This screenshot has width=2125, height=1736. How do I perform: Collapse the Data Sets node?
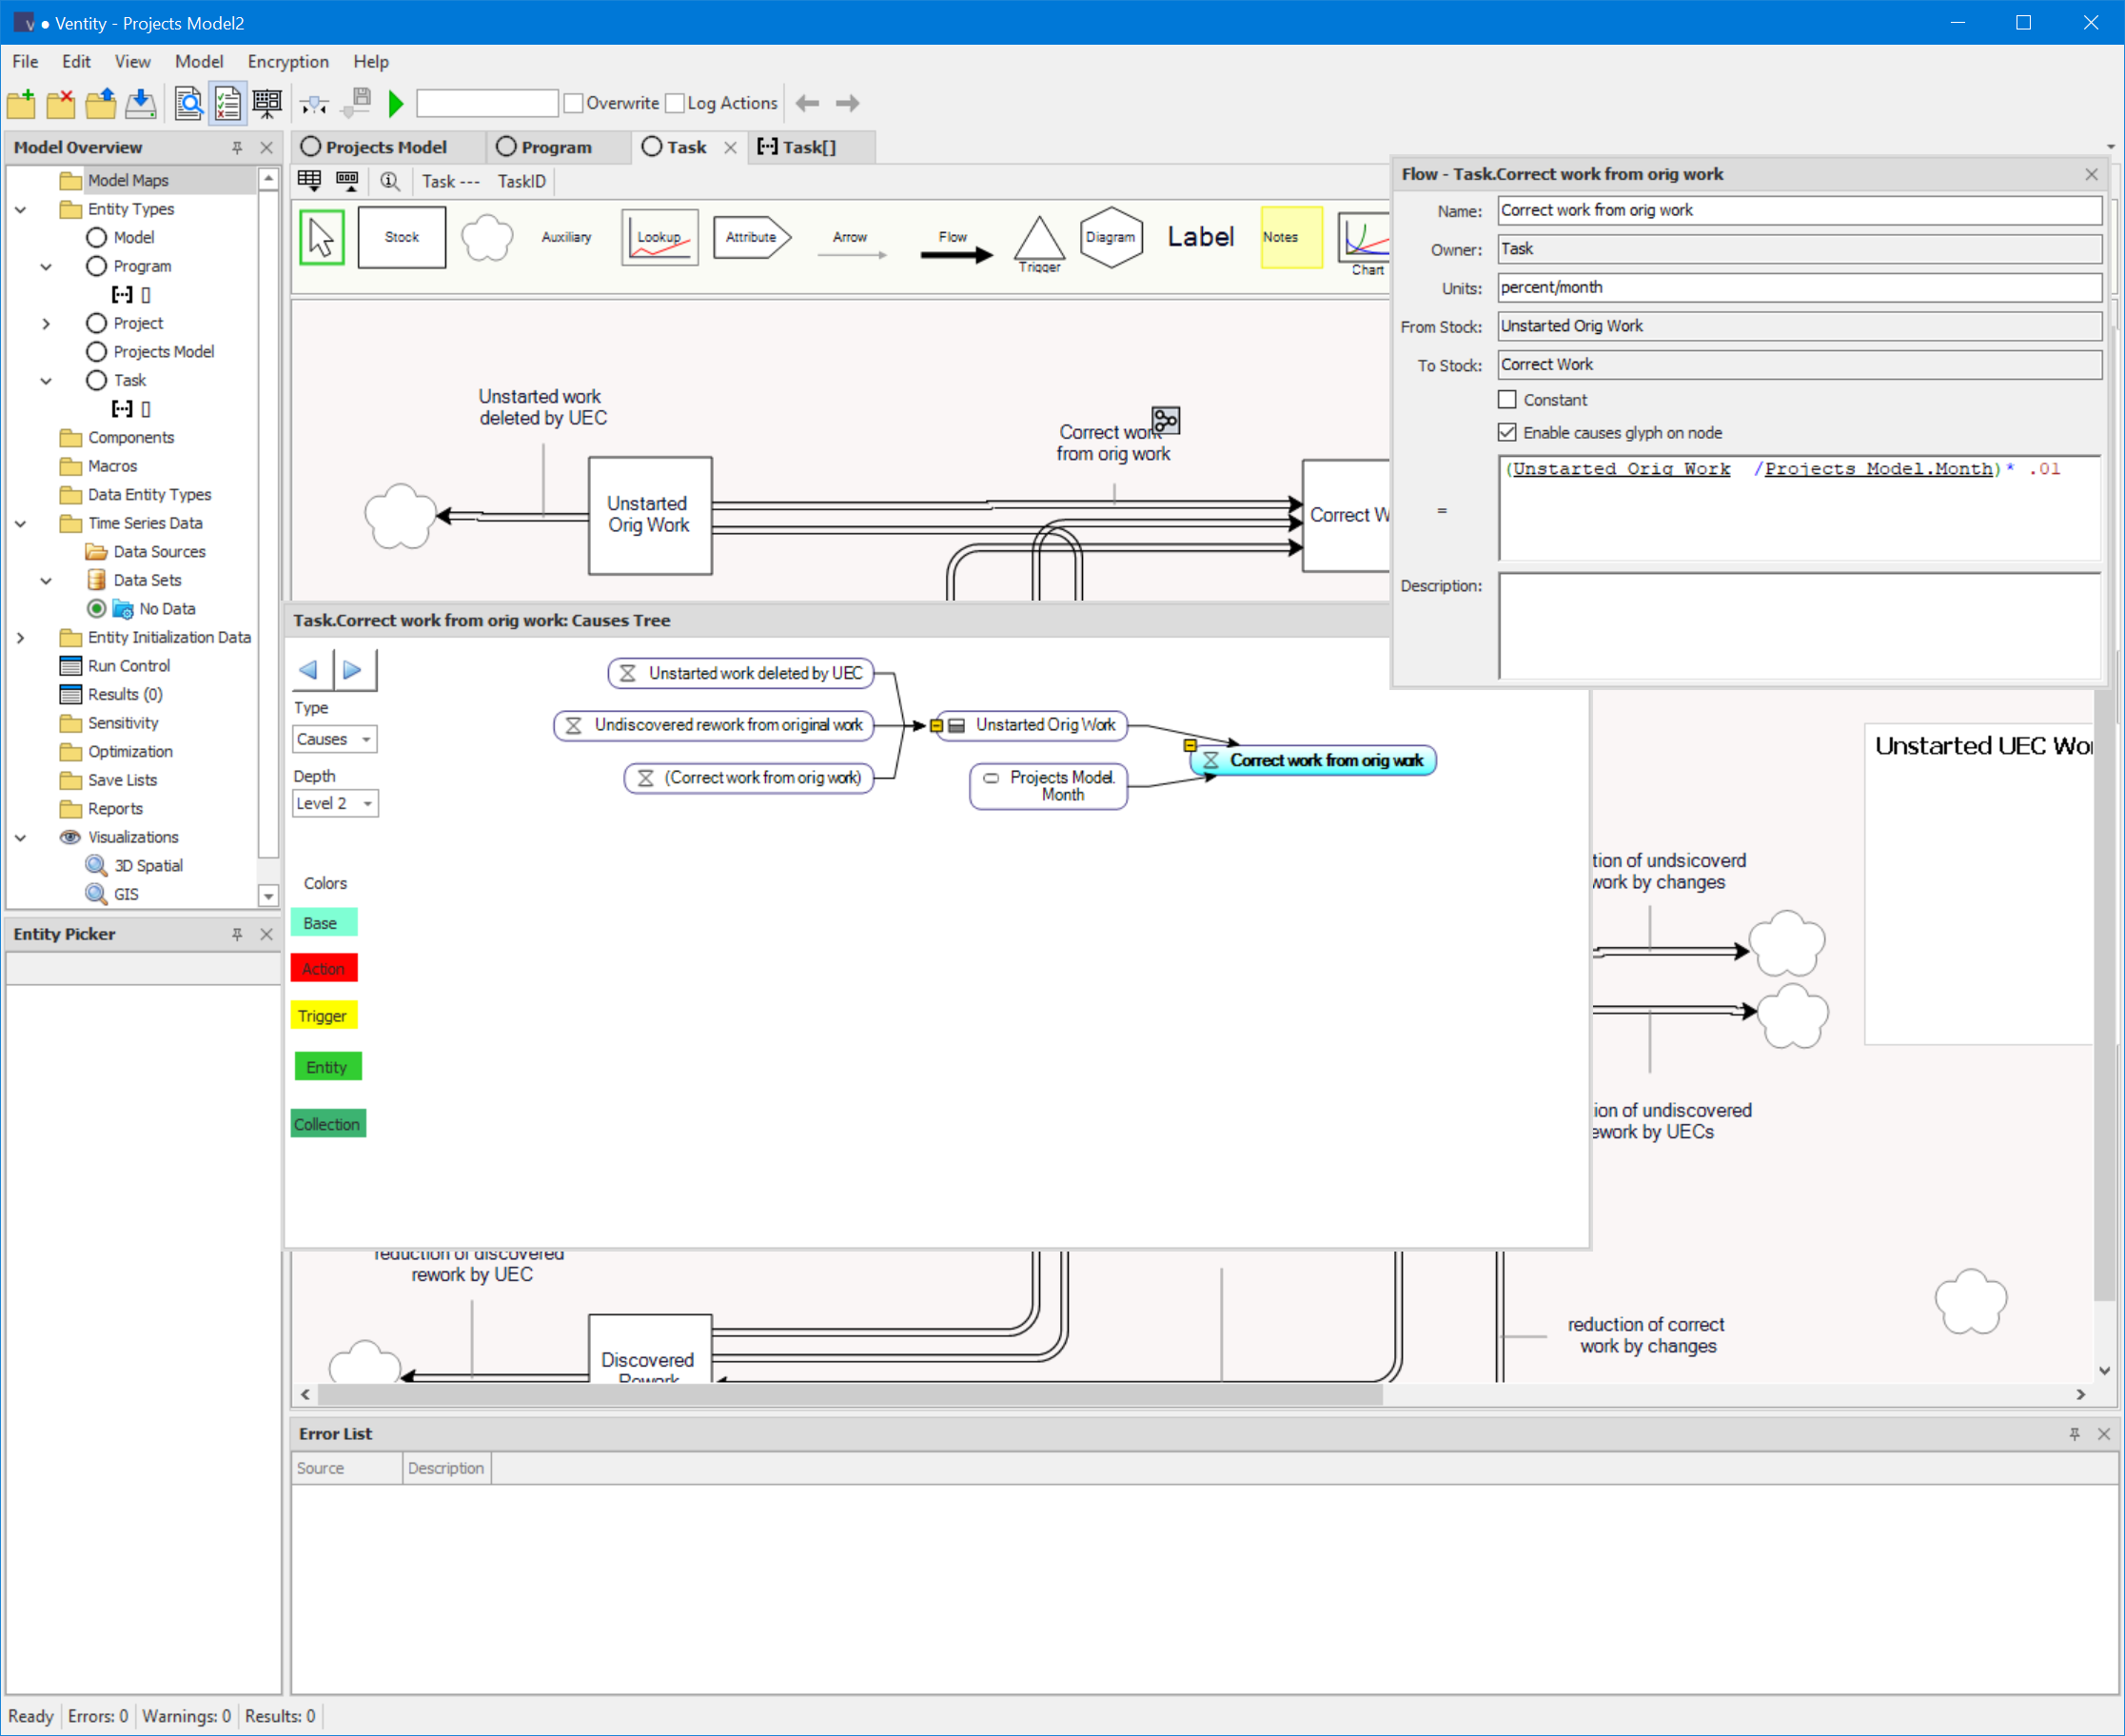[46, 580]
